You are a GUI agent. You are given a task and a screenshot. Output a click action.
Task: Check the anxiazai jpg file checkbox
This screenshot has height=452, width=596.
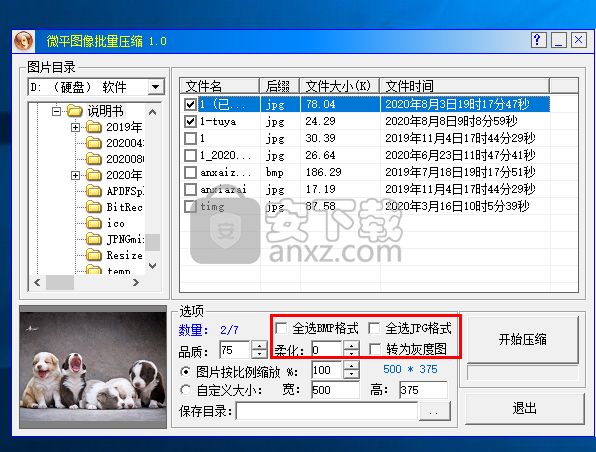tap(190, 189)
